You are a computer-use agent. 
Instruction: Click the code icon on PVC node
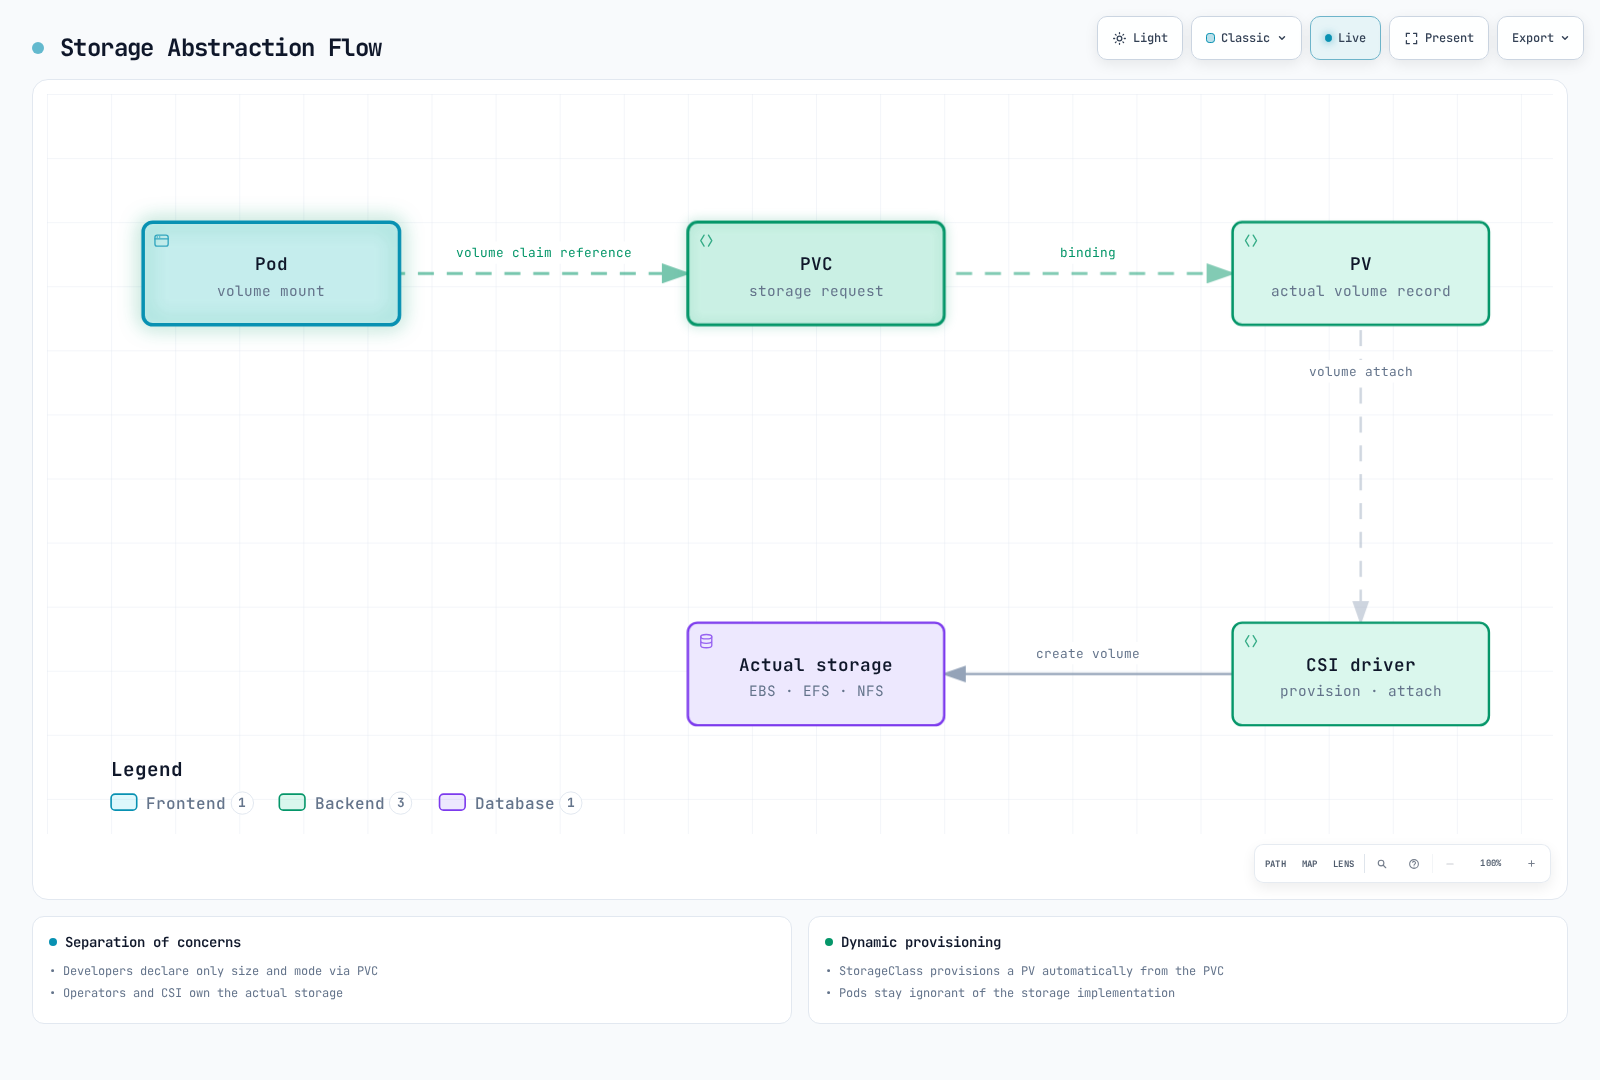pyautogui.click(x=706, y=241)
